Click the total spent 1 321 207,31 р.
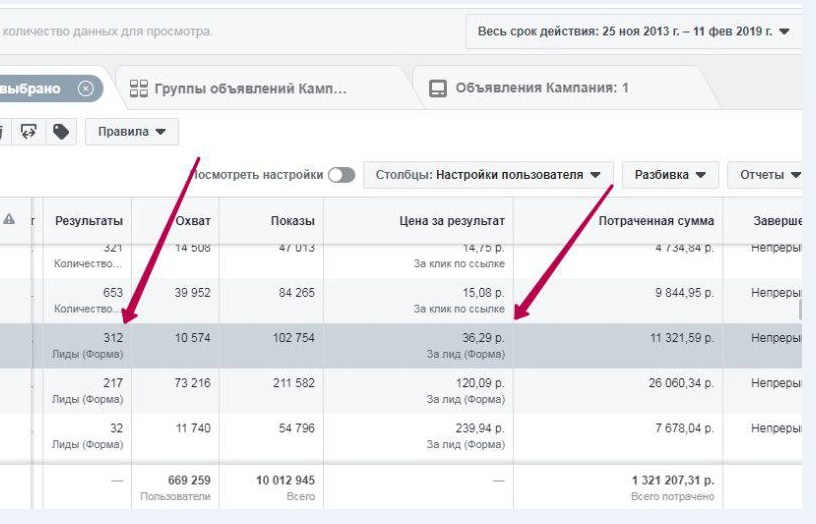 (673, 480)
